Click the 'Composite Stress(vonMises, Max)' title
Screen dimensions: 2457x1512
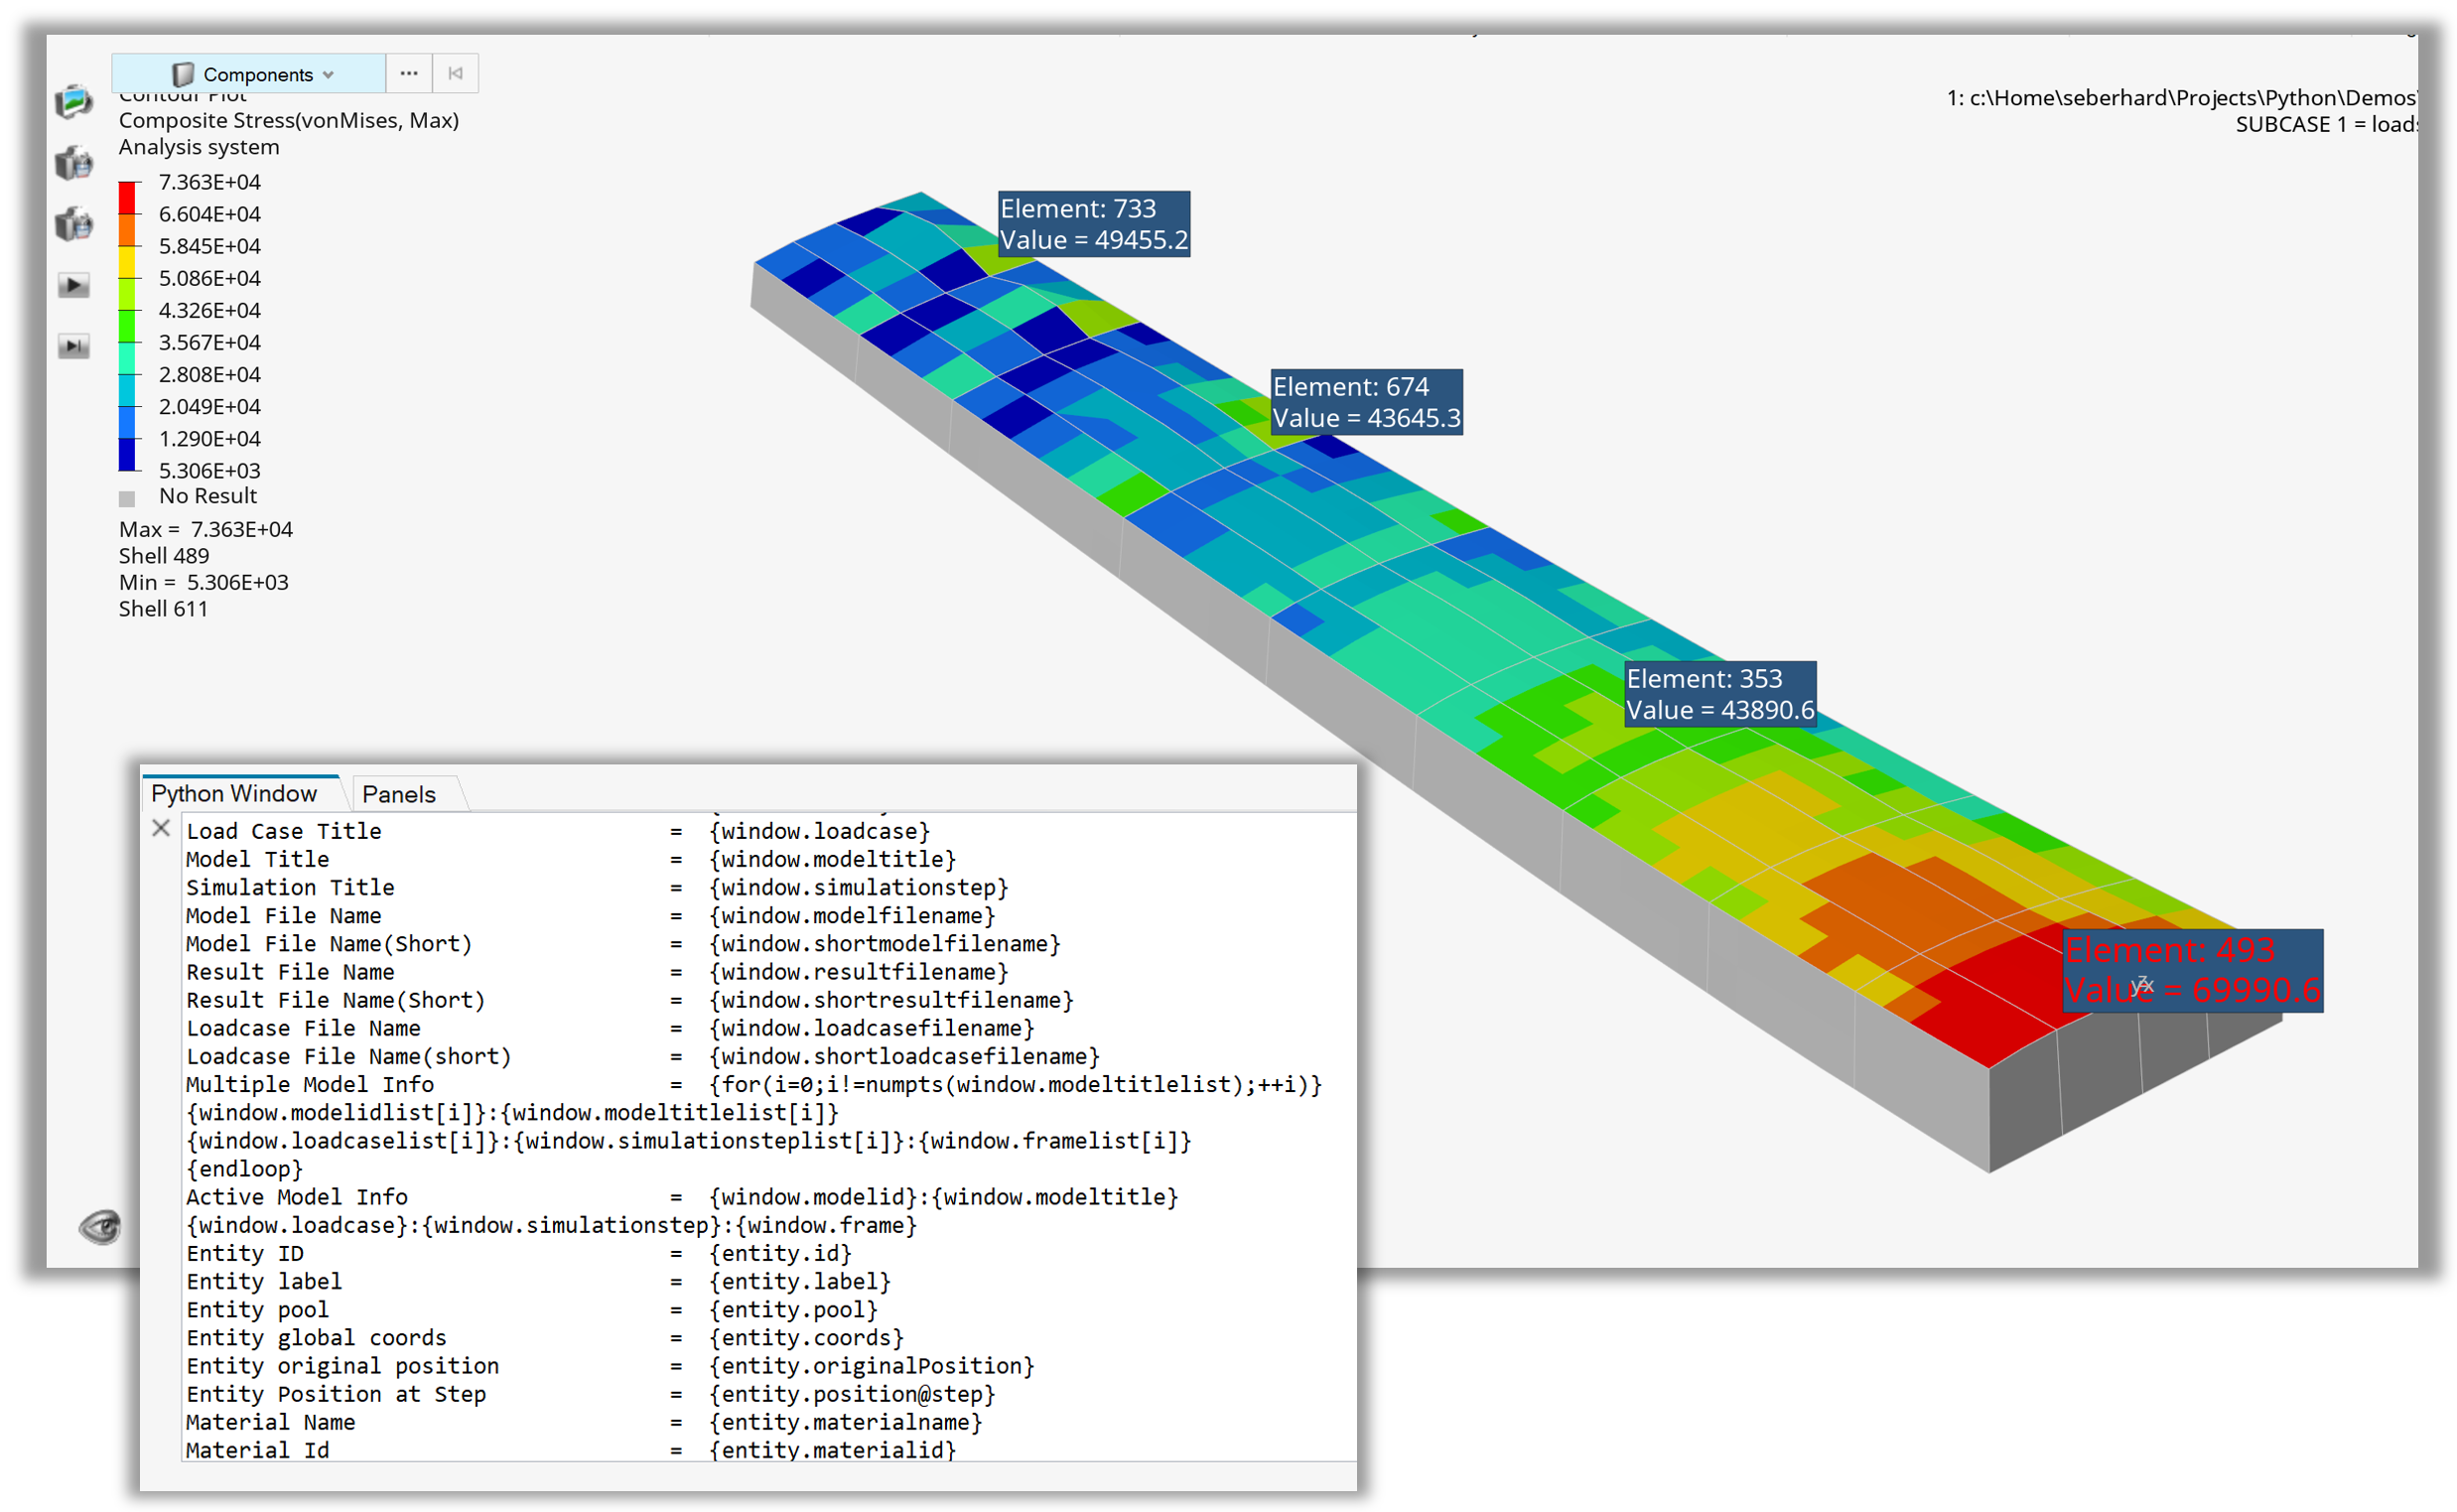pos(289,120)
